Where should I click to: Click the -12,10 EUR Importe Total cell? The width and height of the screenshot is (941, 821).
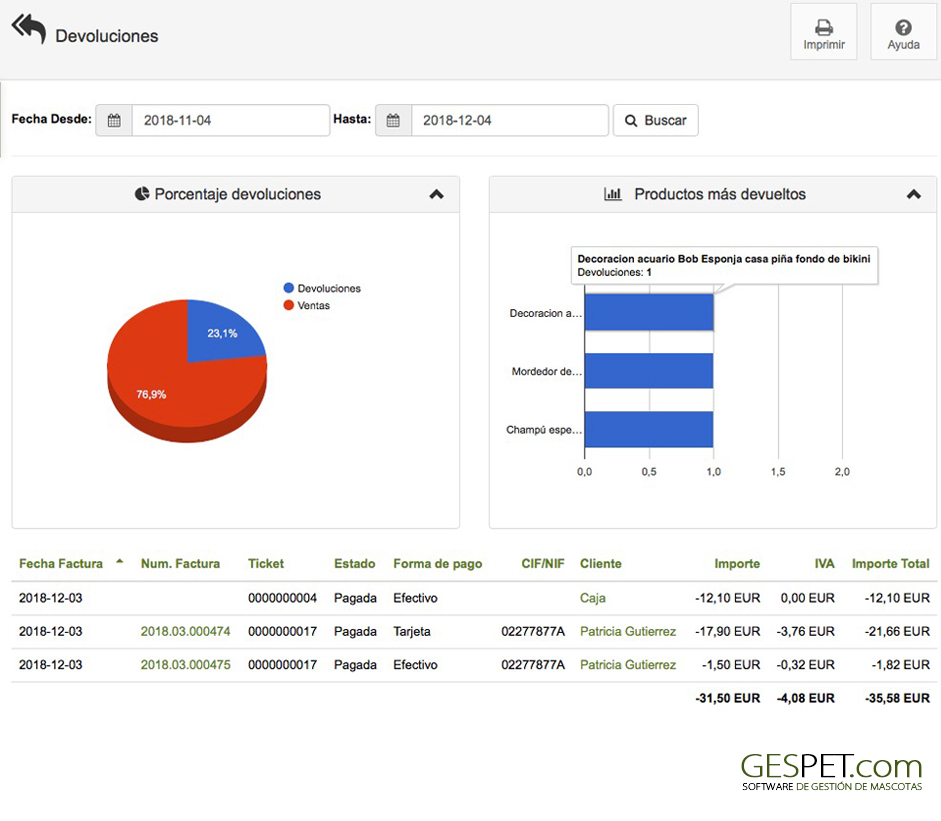pos(897,598)
